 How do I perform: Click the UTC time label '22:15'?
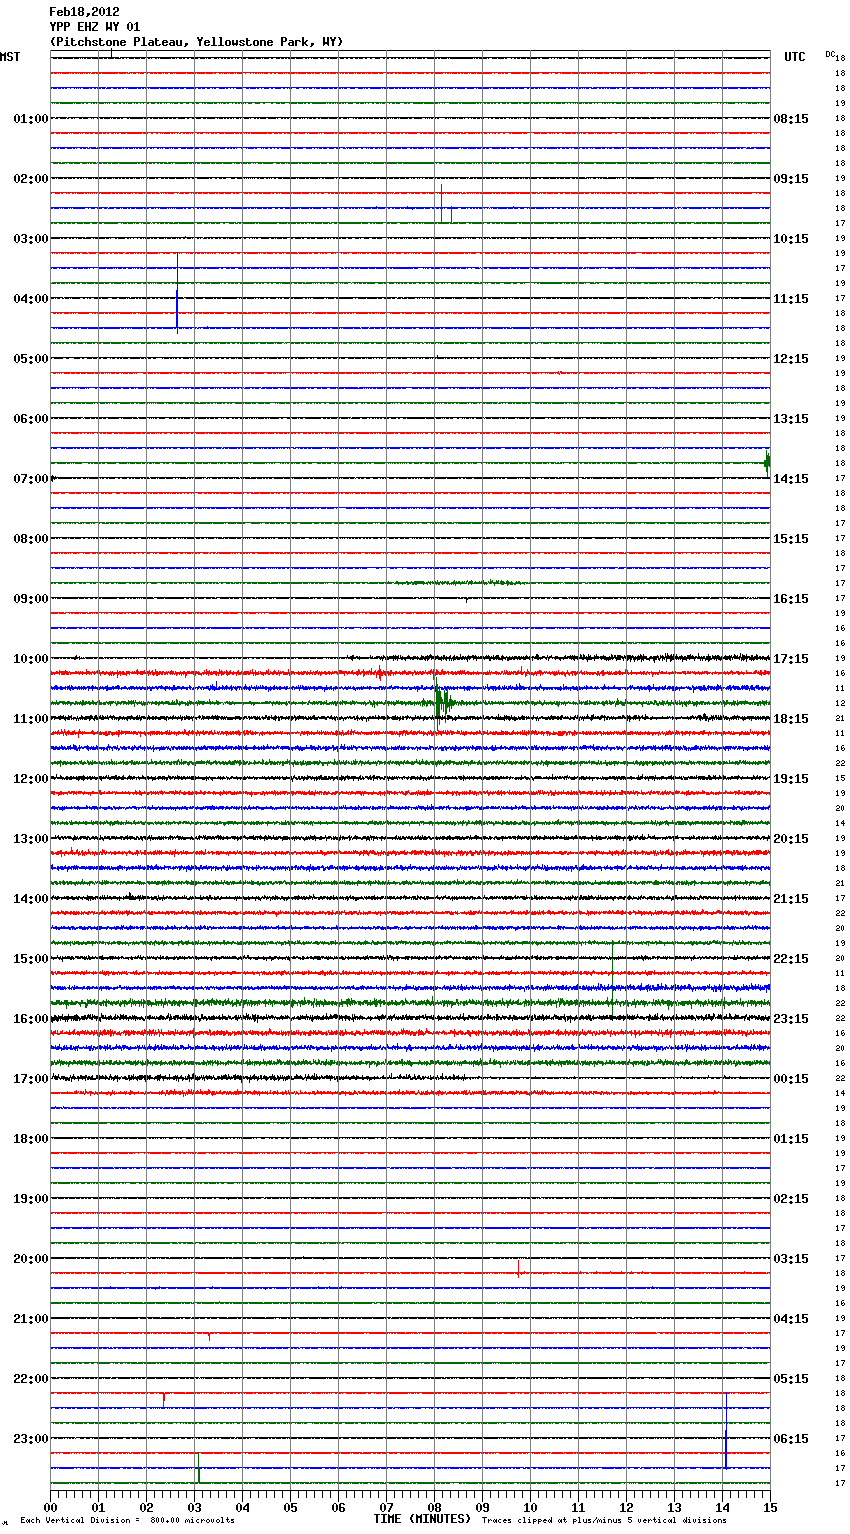click(x=791, y=959)
